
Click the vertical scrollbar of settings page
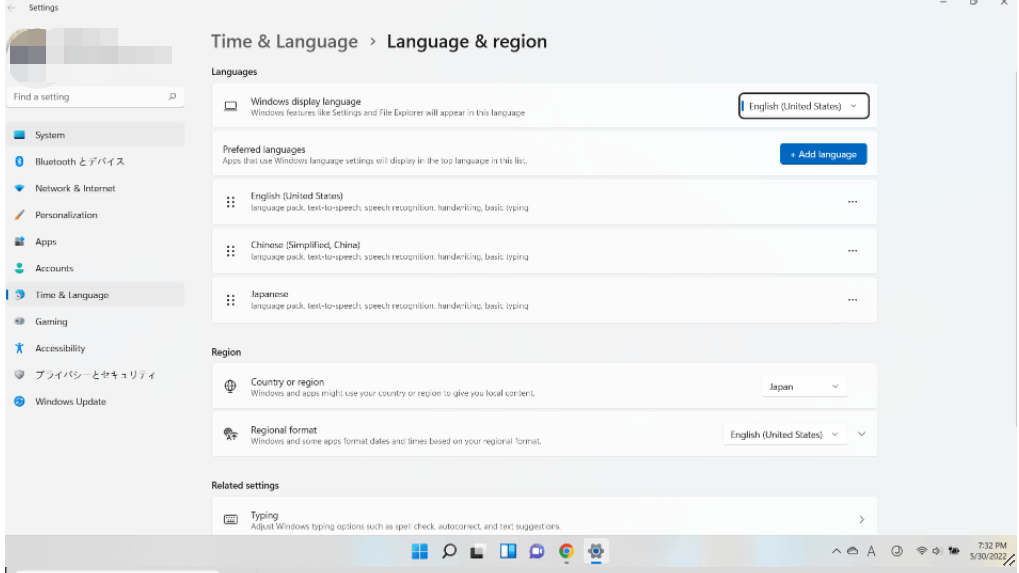click(x=1015, y=248)
